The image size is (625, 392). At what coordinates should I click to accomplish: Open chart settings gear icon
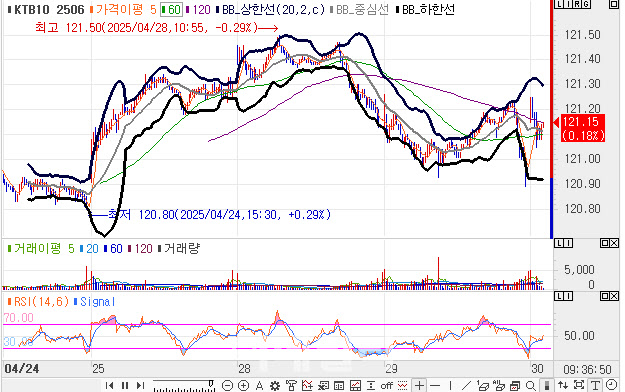coord(275,386)
